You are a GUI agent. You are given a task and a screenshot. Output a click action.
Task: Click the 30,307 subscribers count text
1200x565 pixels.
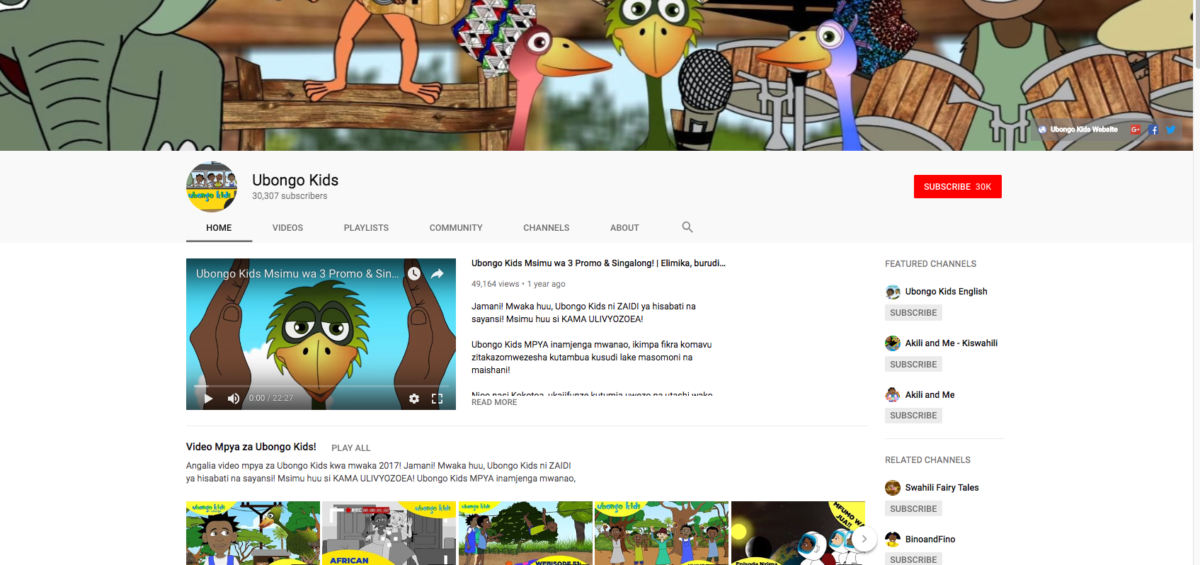pos(290,196)
